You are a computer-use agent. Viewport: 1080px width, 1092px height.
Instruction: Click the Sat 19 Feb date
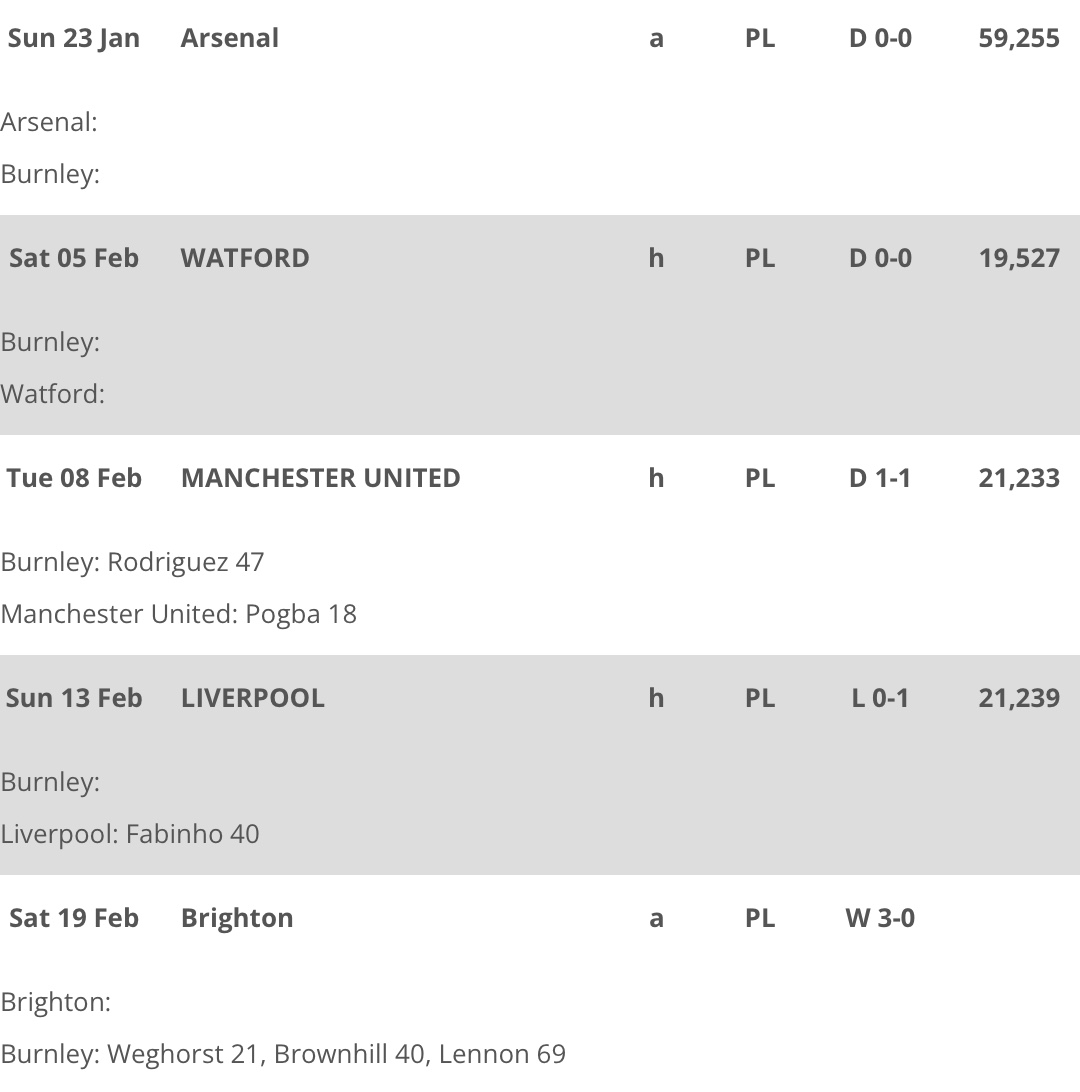coord(74,918)
